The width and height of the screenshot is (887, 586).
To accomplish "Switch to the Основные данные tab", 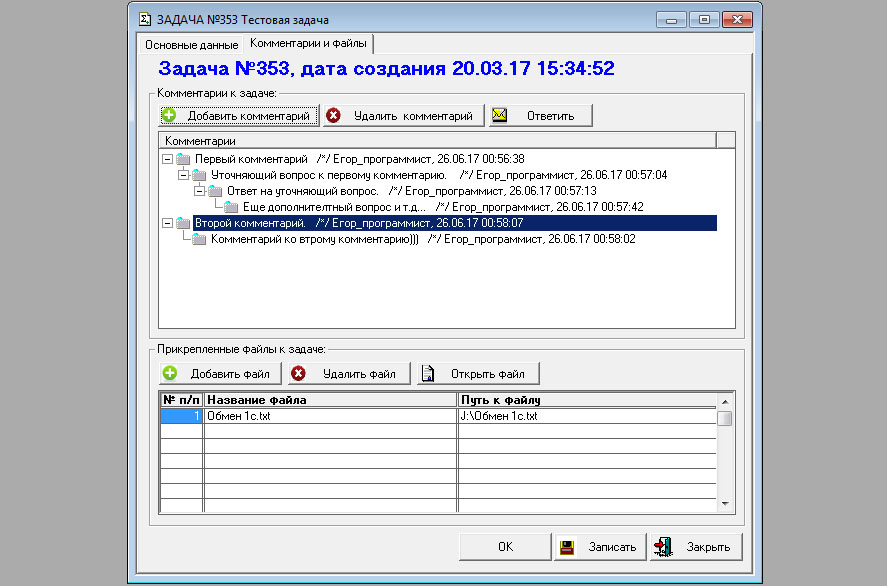I will coord(191,45).
